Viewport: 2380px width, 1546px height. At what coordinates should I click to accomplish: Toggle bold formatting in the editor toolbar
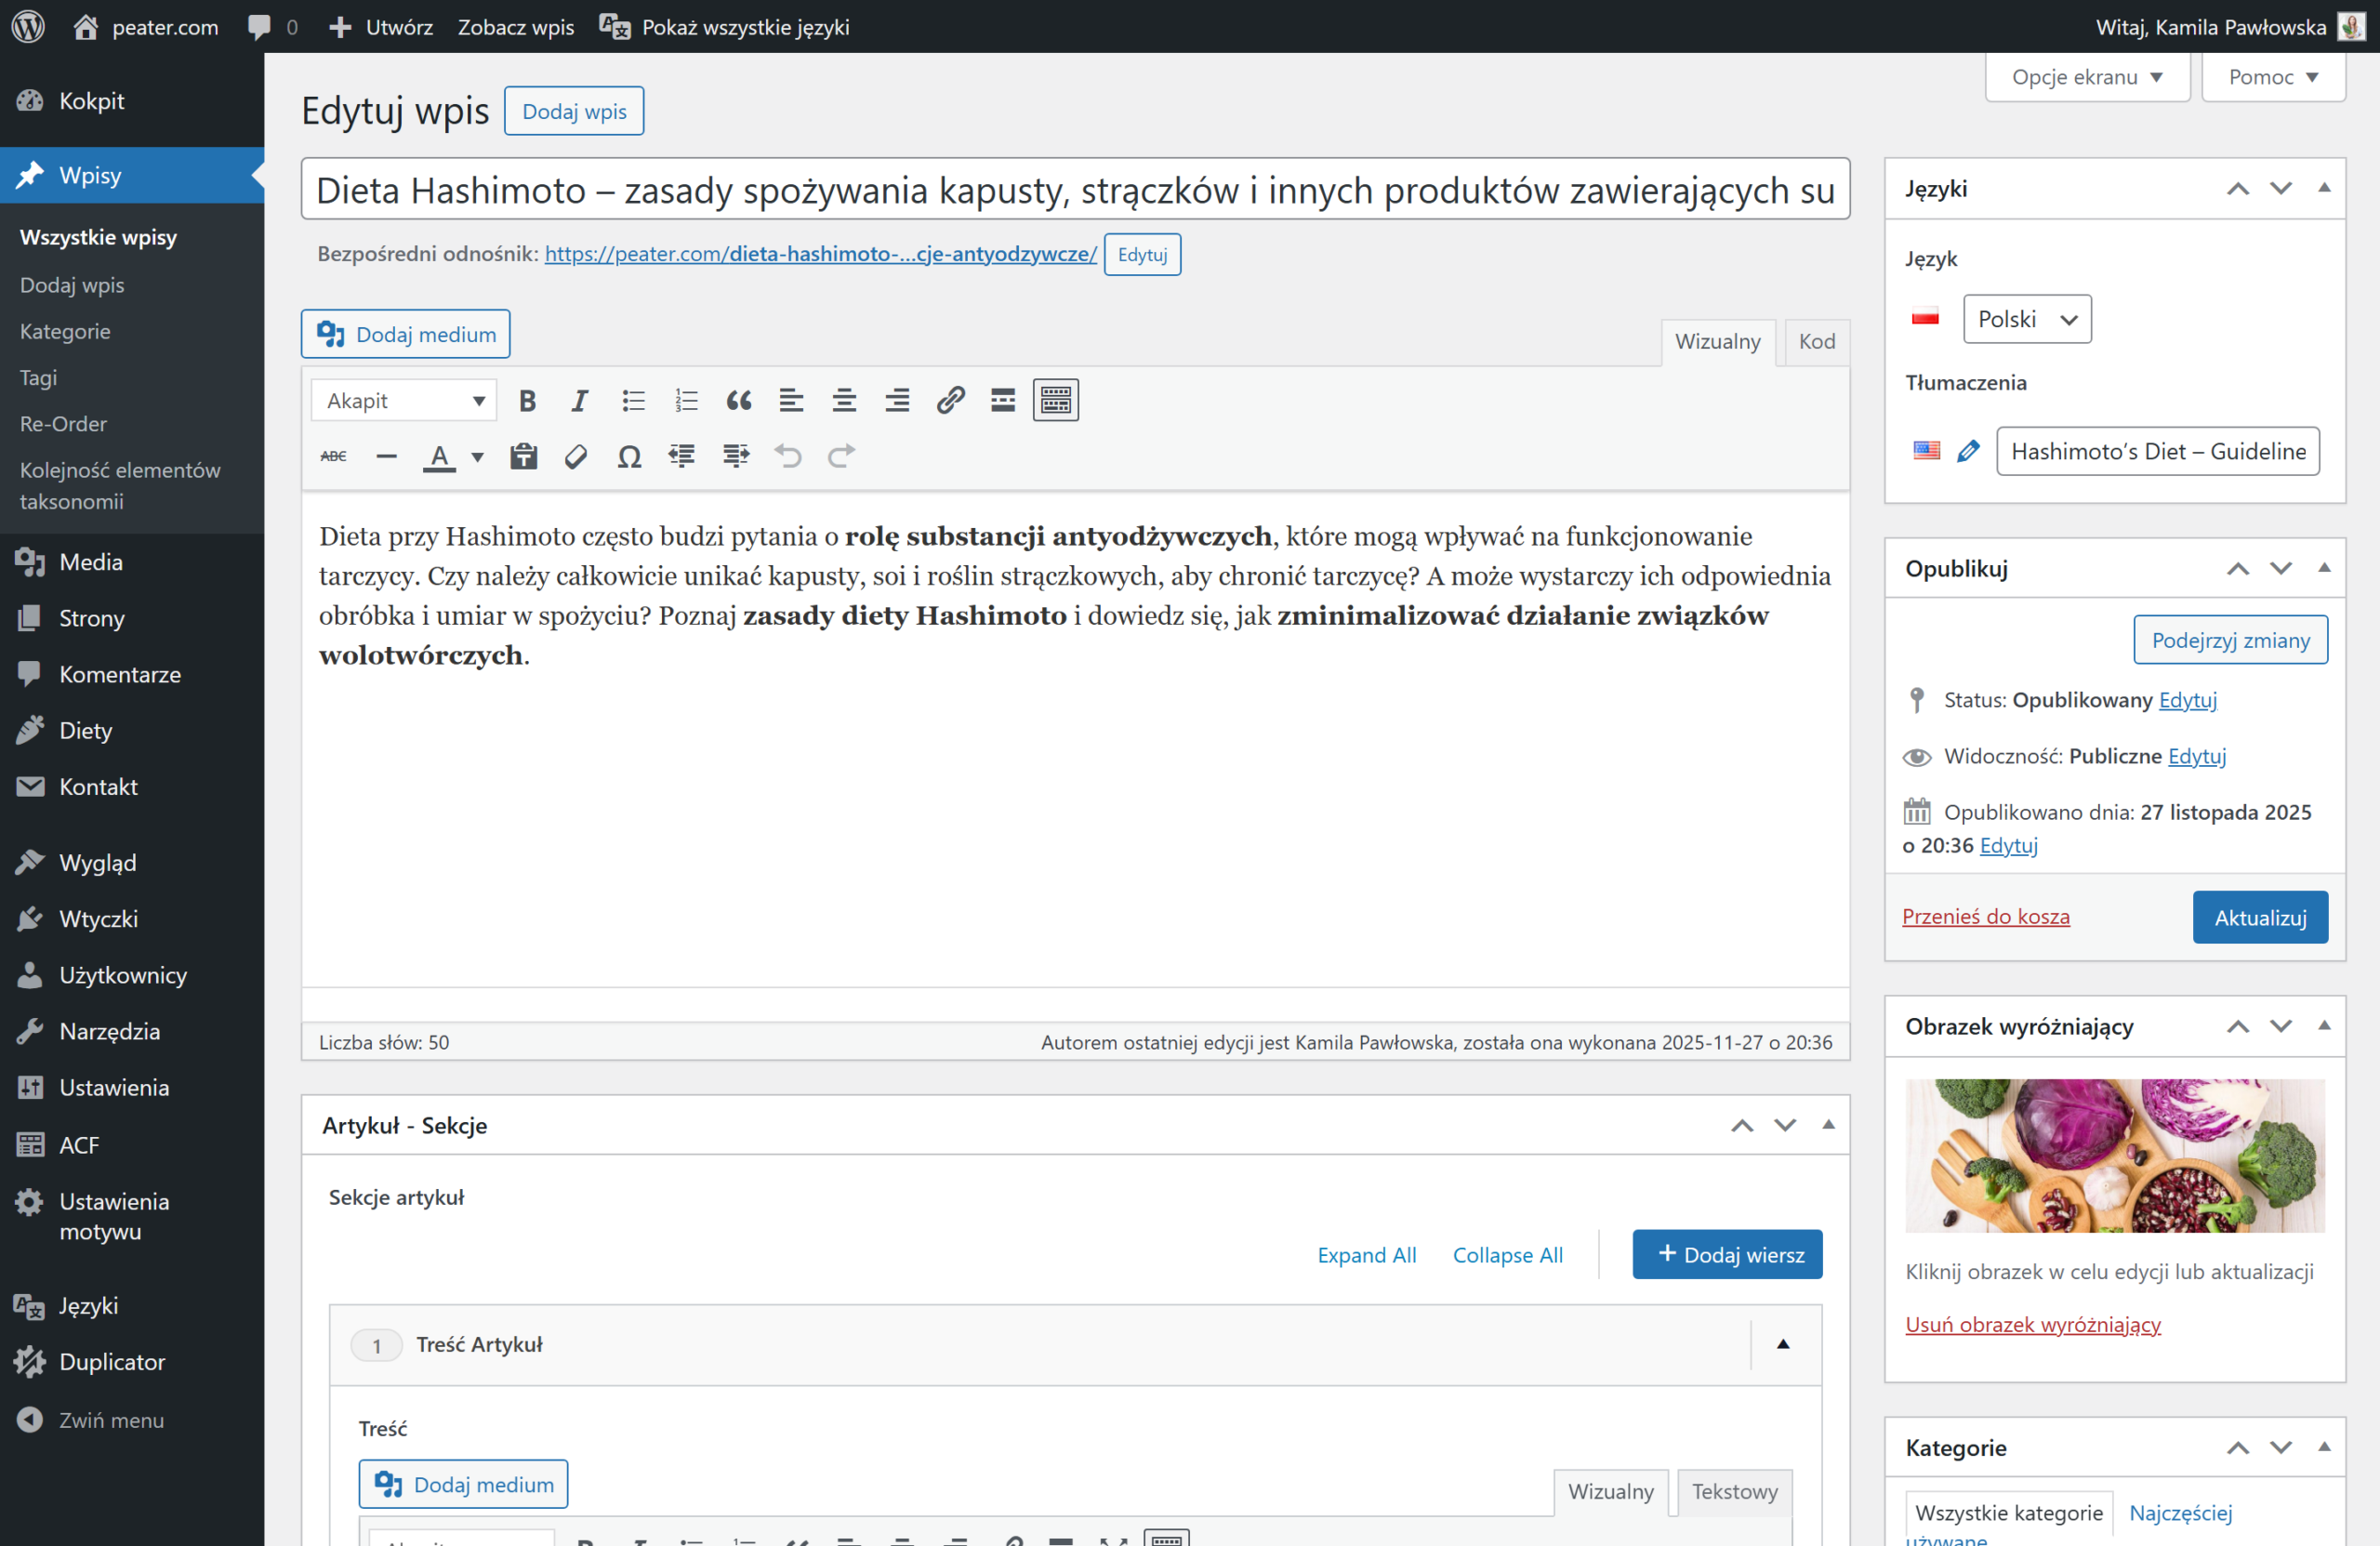click(527, 401)
